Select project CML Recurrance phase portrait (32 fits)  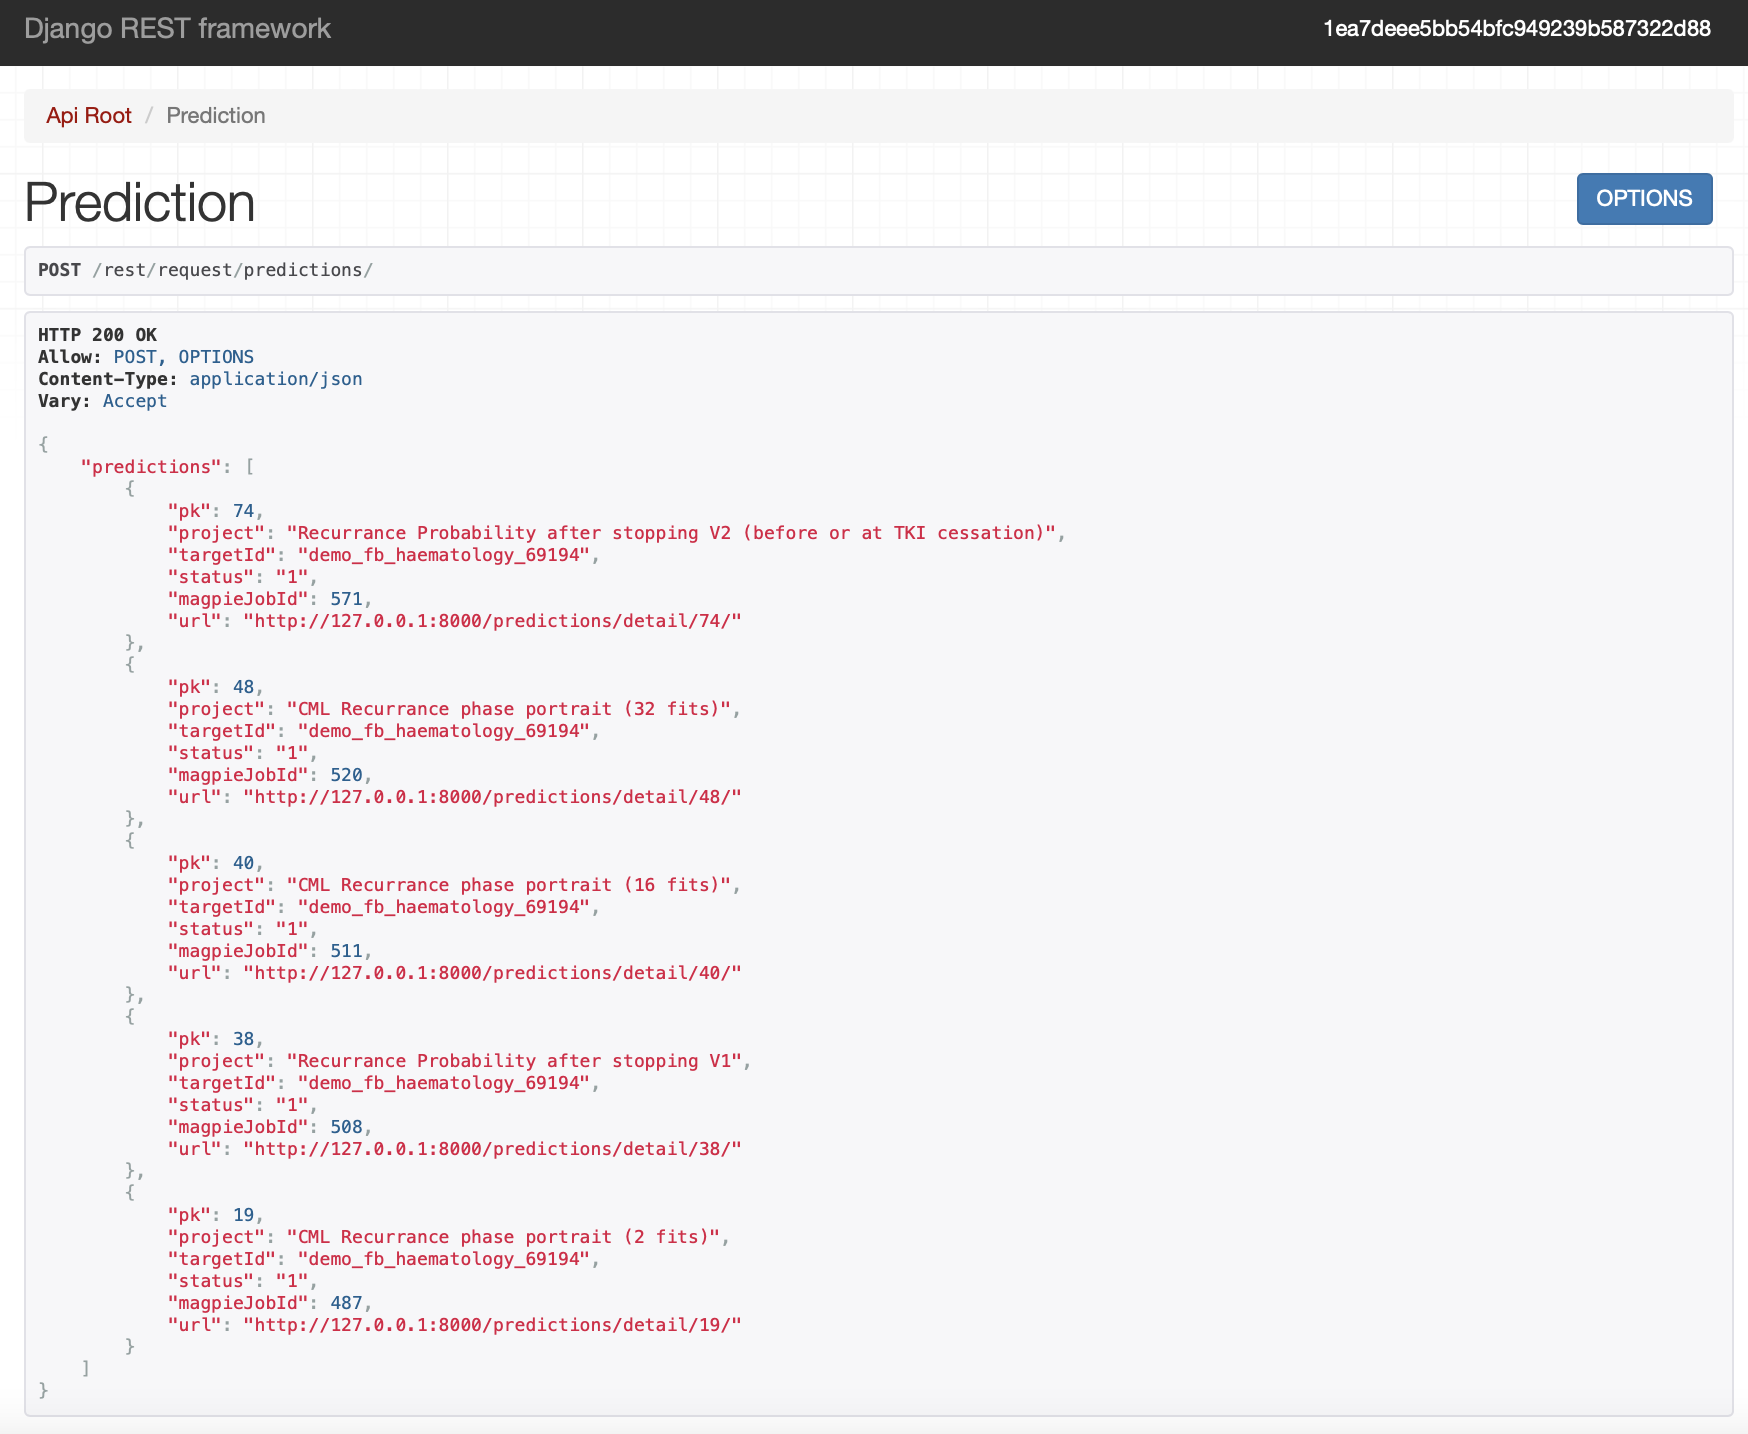(x=509, y=709)
